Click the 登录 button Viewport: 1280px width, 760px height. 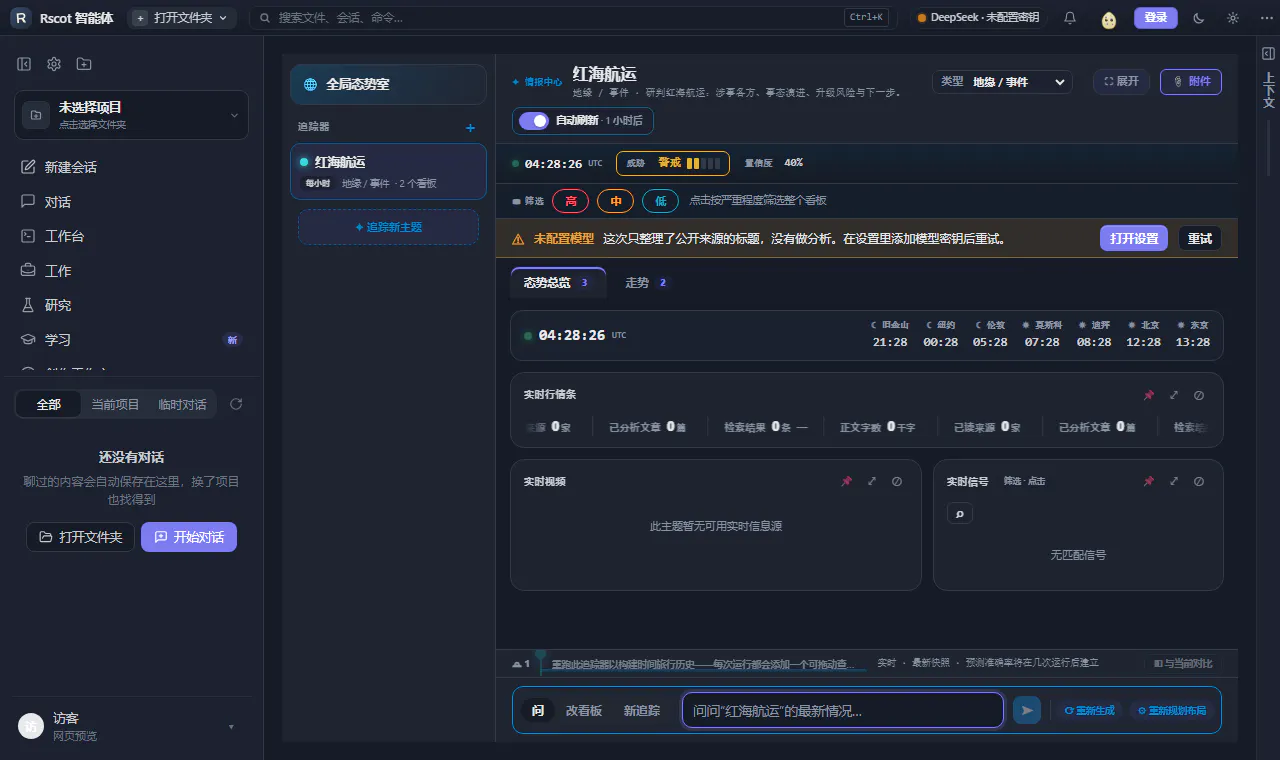(x=1156, y=18)
